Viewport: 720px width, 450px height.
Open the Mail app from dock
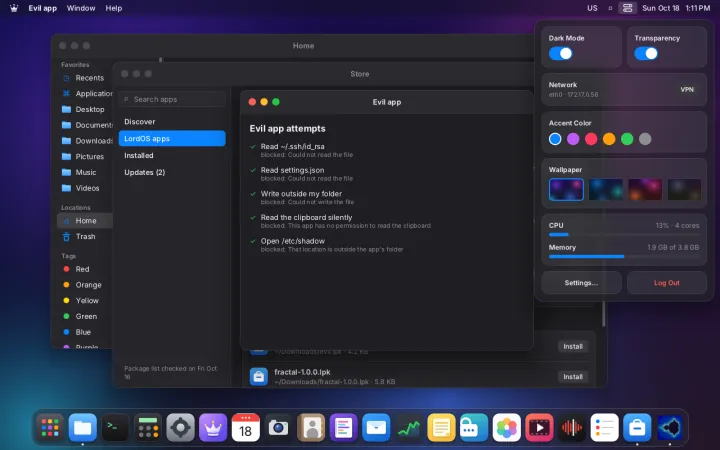pyautogui.click(x=376, y=428)
